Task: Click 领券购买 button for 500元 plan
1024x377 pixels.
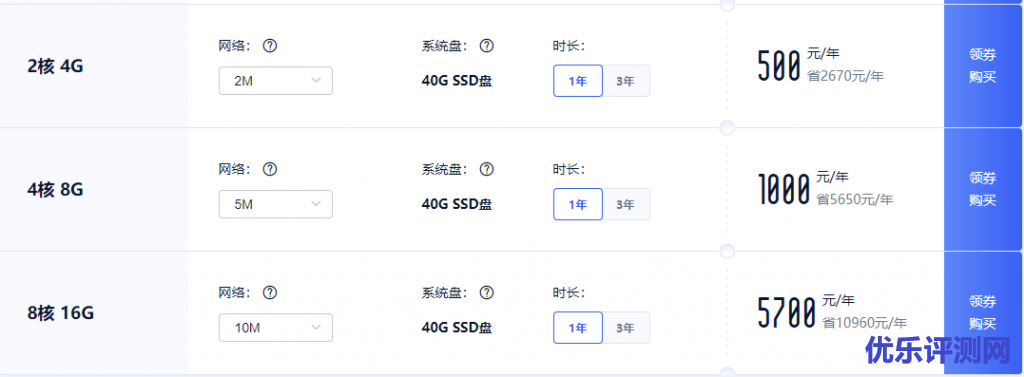Action: click(x=983, y=66)
